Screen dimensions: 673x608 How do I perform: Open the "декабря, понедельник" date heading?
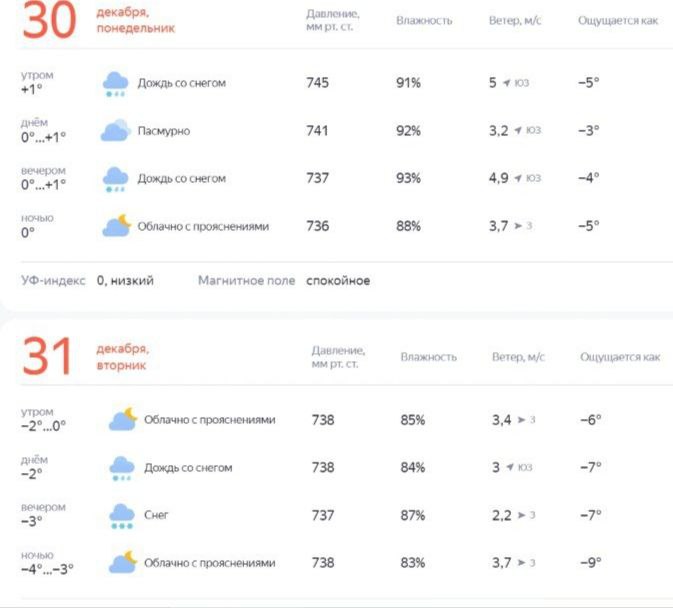[x=135, y=21]
